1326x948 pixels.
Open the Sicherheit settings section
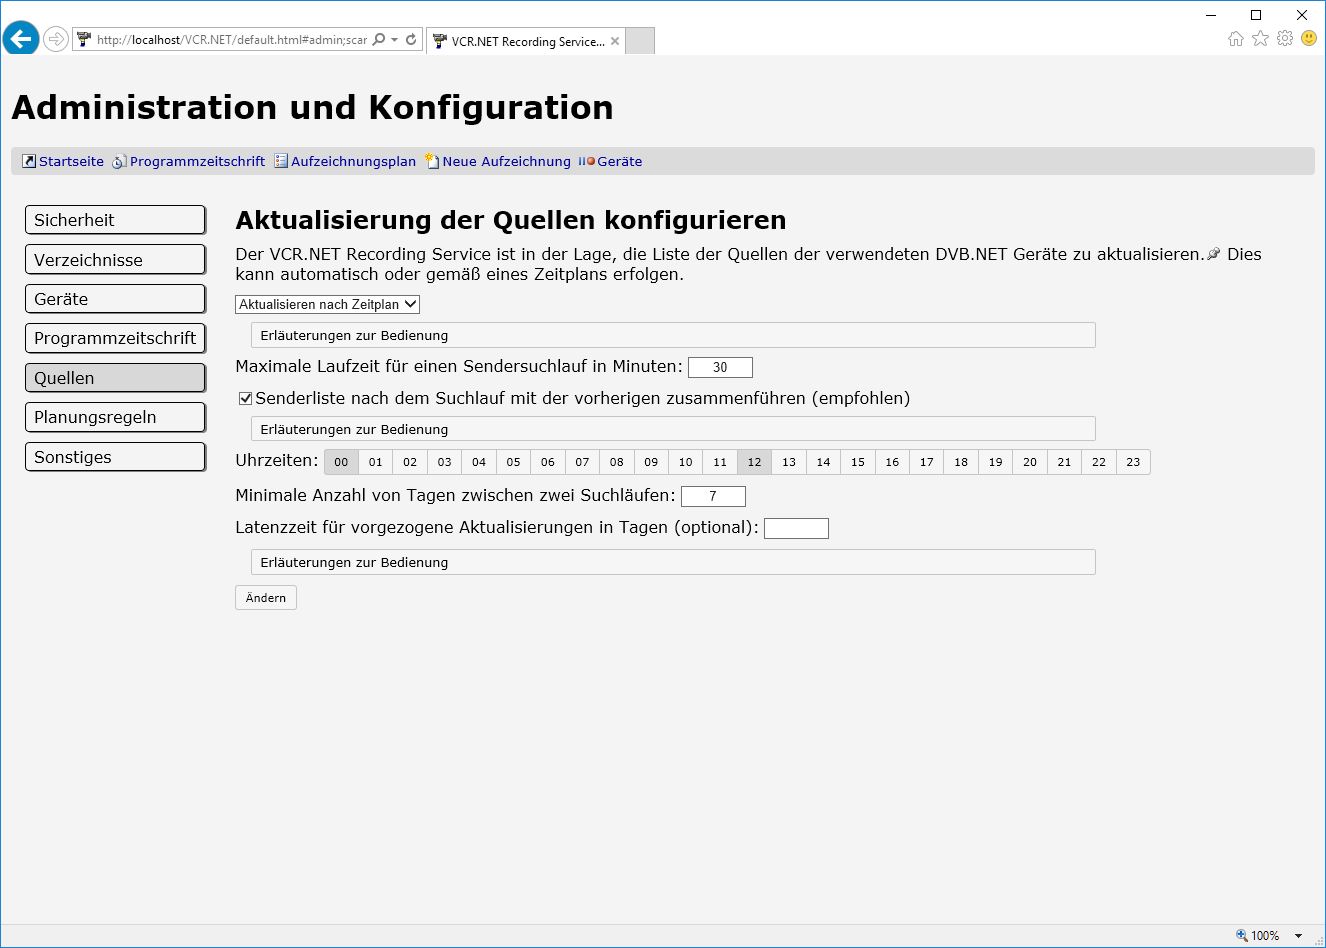pyautogui.click(x=115, y=220)
